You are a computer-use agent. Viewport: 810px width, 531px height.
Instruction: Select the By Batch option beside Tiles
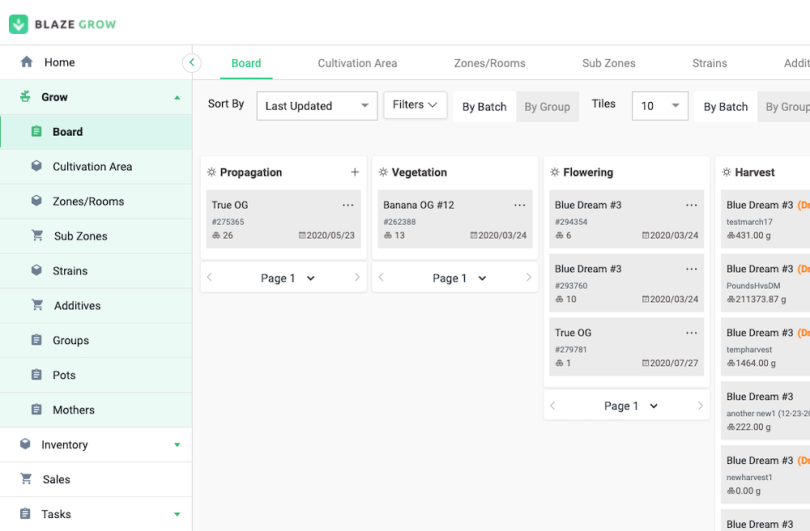(725, 107)
